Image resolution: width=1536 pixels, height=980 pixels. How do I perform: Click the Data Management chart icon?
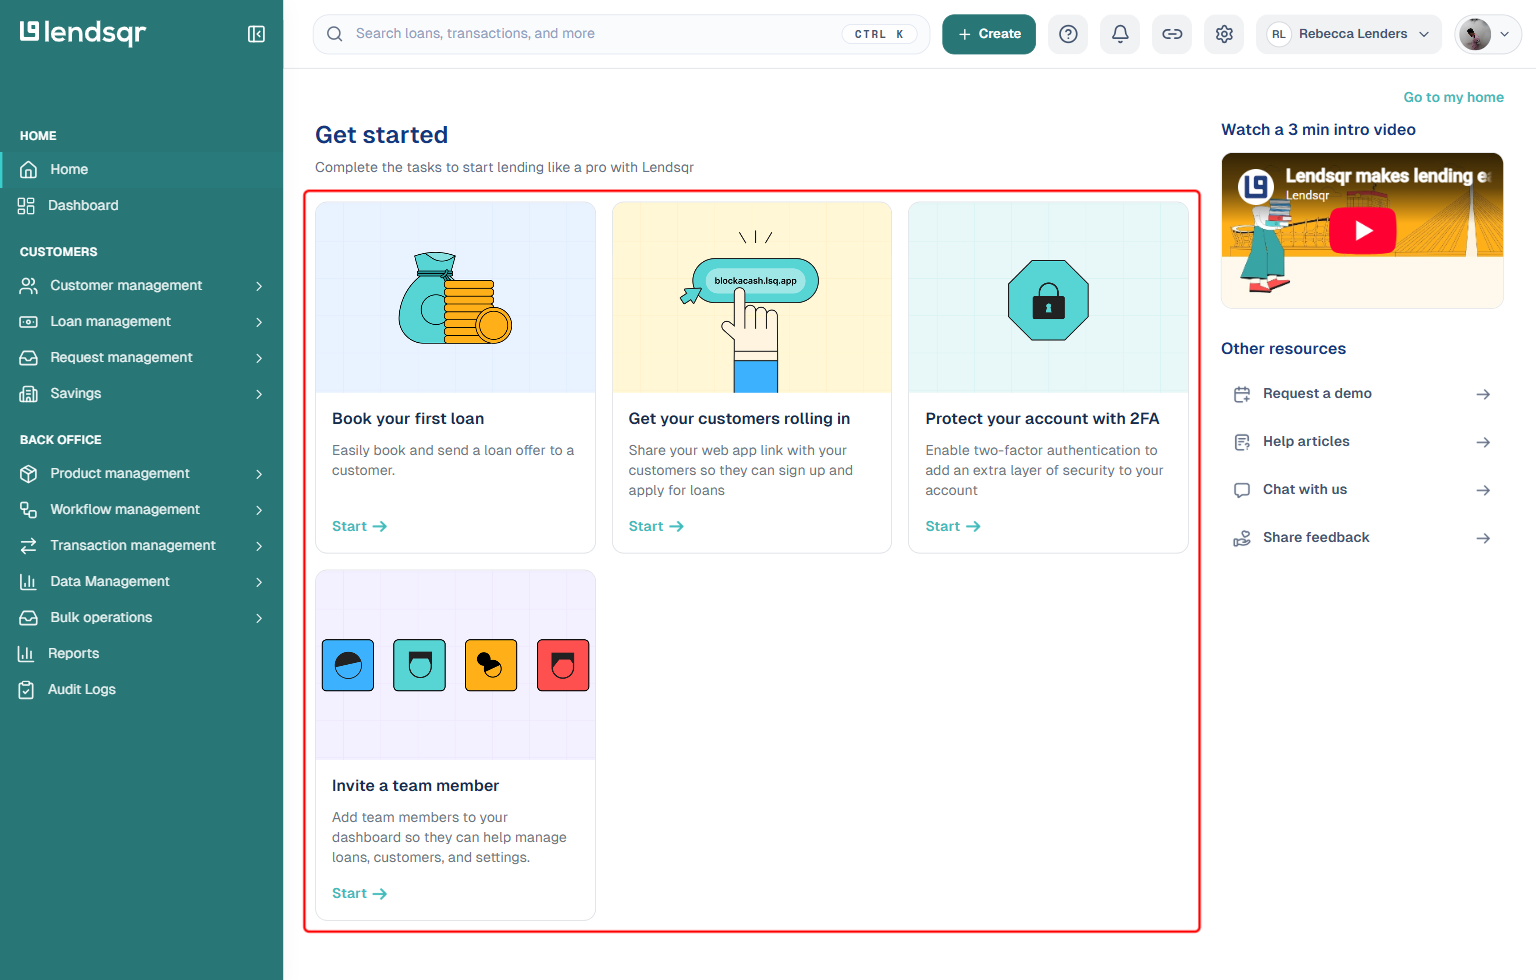[x=29, y=581]
